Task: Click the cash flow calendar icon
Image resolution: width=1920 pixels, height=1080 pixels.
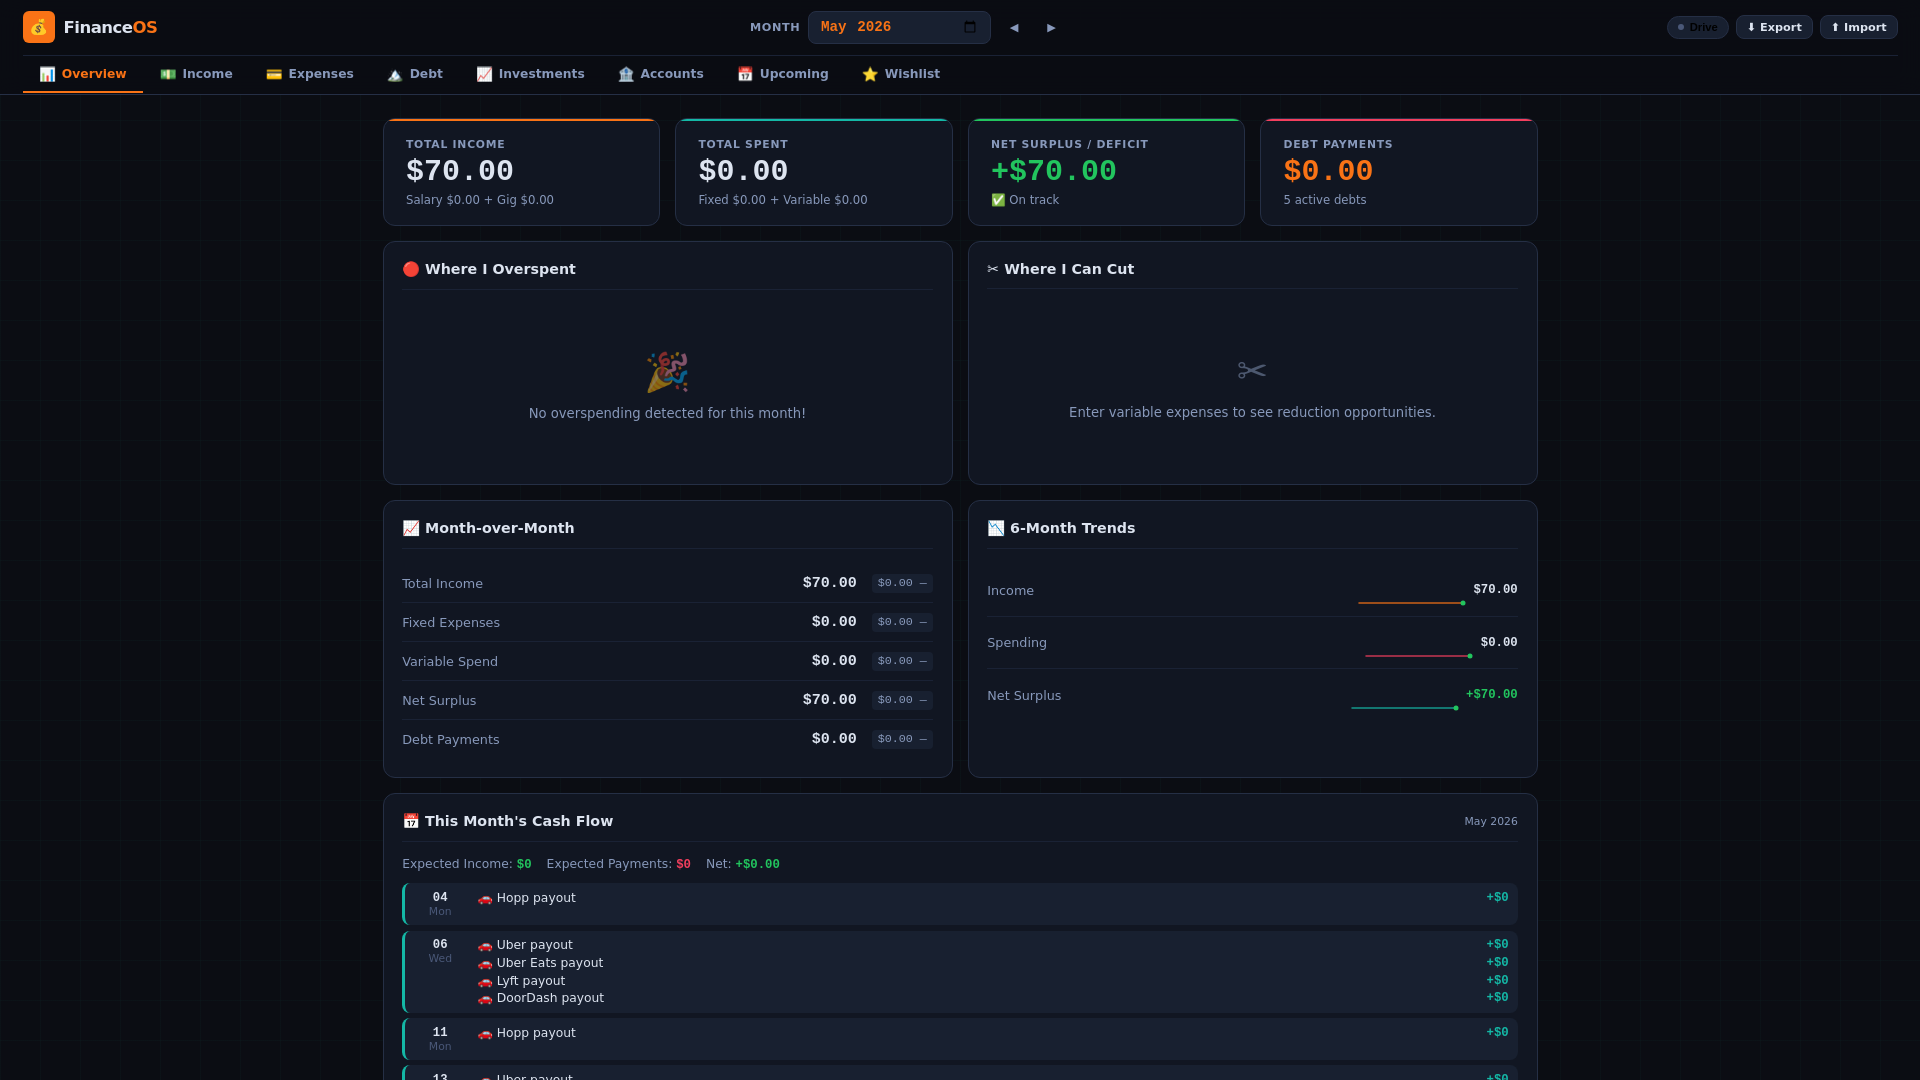Action: pyautogui.click(x=411, y=821)
